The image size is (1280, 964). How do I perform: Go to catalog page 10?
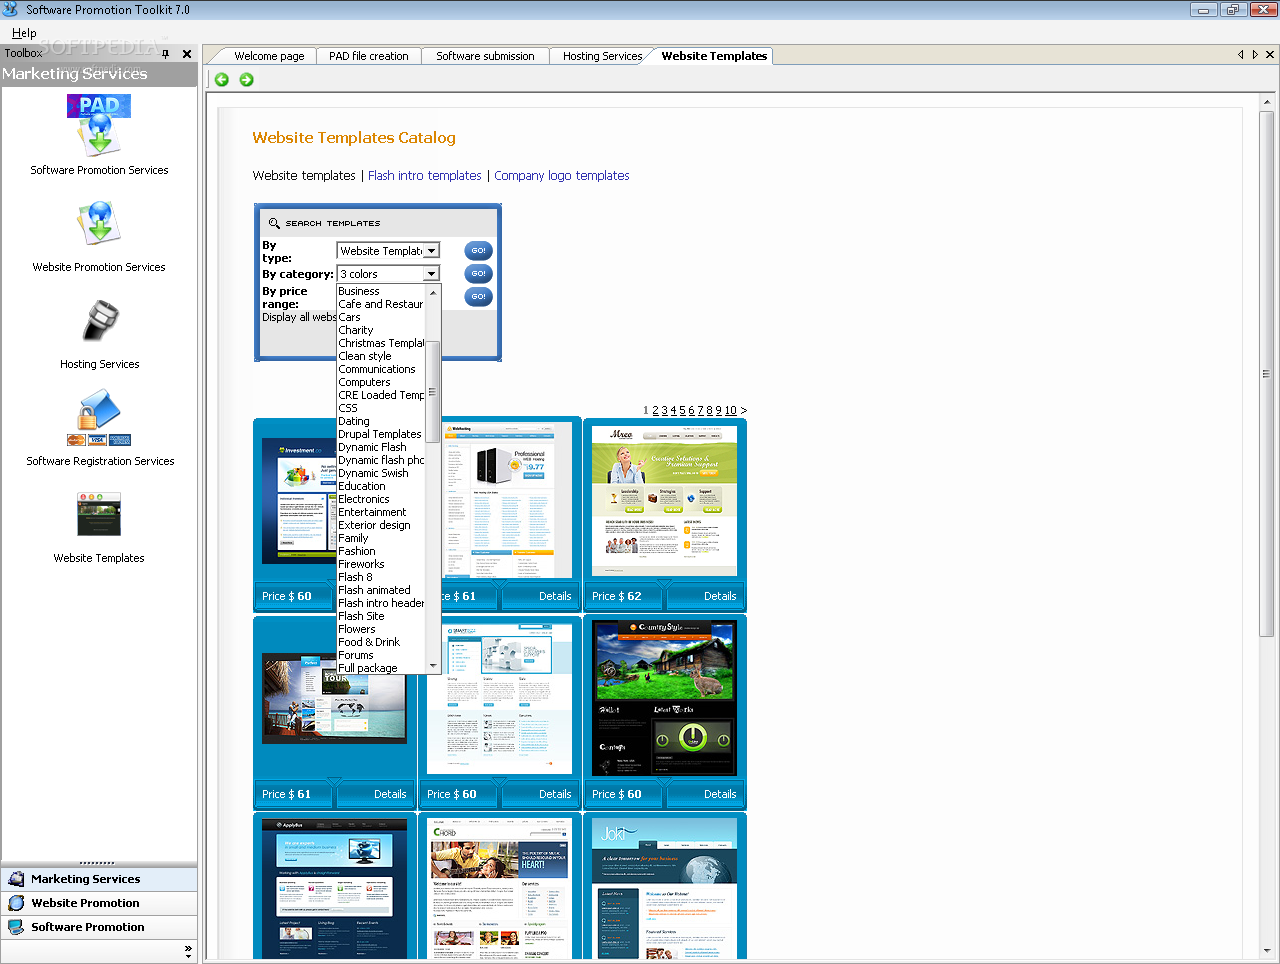(730, 411)
